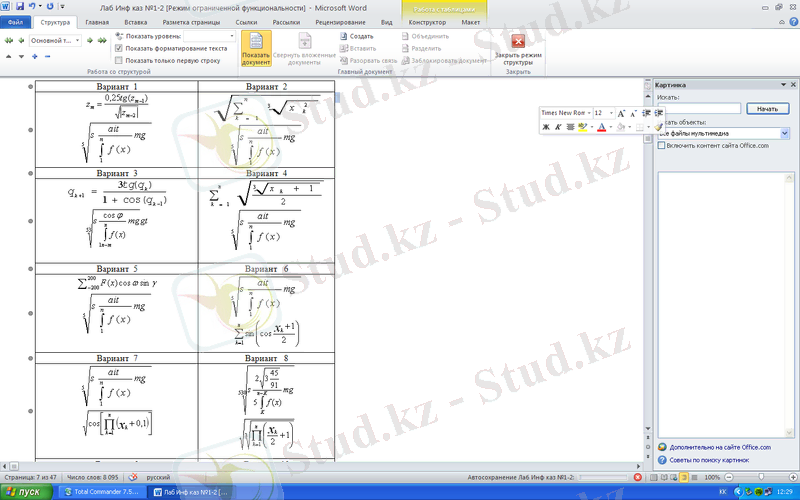Click spelling check icon in status bar
This screenshot has width=800, height=500.
pos(133,478)
